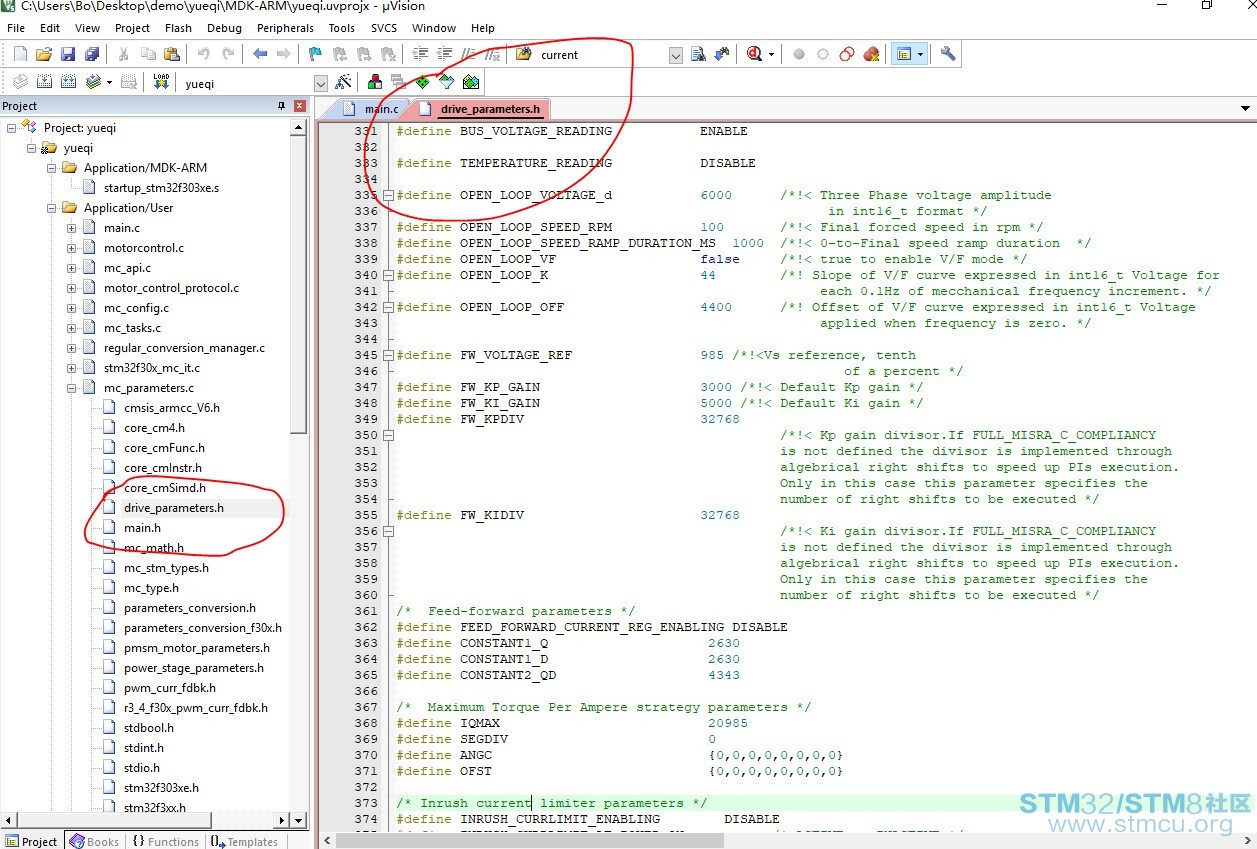Open Options for Target magic wand
Image resolution: width=1257 pixels, height=849 pixels.
pyautogui.click(x=343, y=82)
